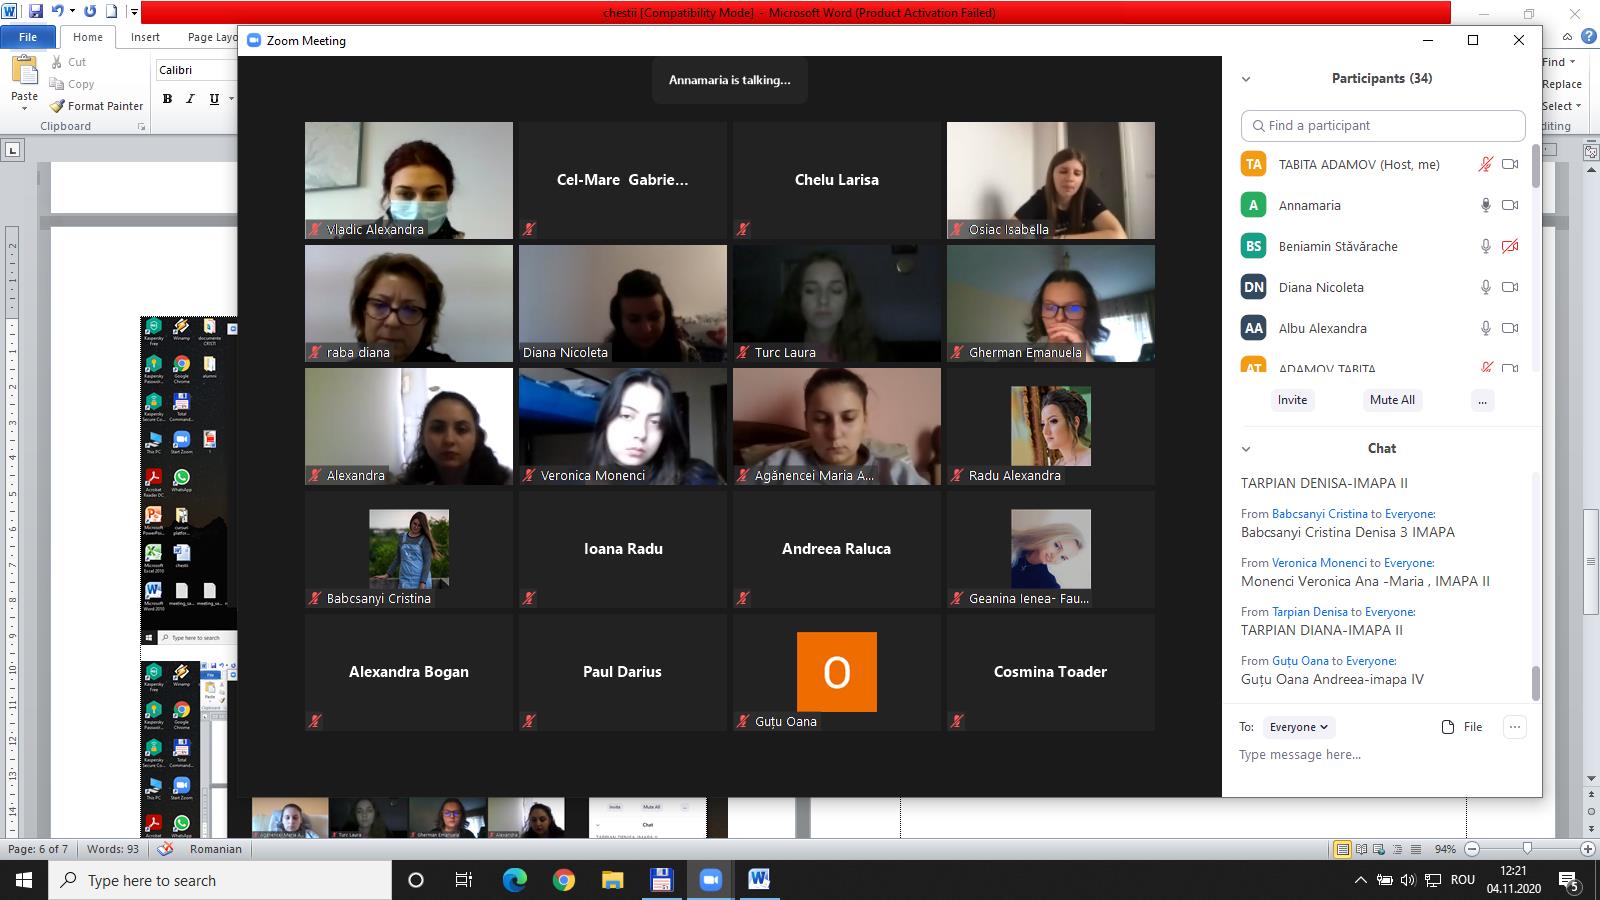1600x900 pixels.
Task: Toggle Beniamin Stăvărache's video camera icon
Action: coord(1510,246)
